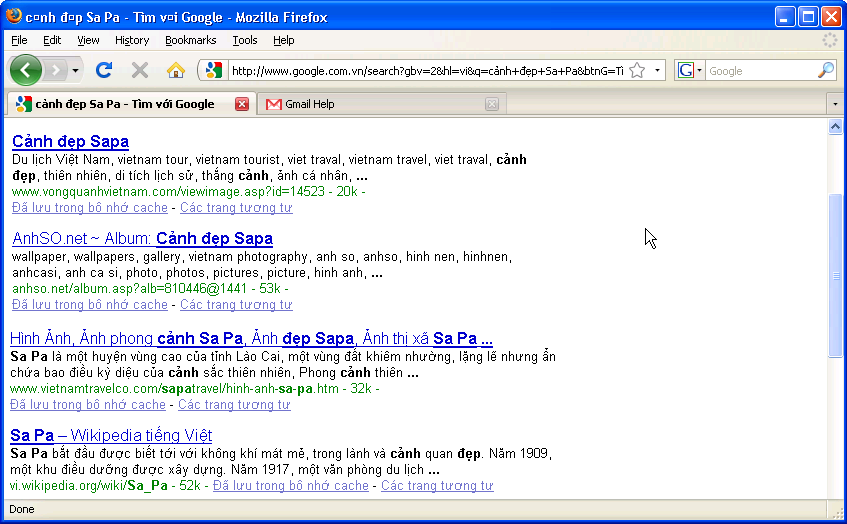
Task: Click the address bar URL field
Action: click(427, 71)
